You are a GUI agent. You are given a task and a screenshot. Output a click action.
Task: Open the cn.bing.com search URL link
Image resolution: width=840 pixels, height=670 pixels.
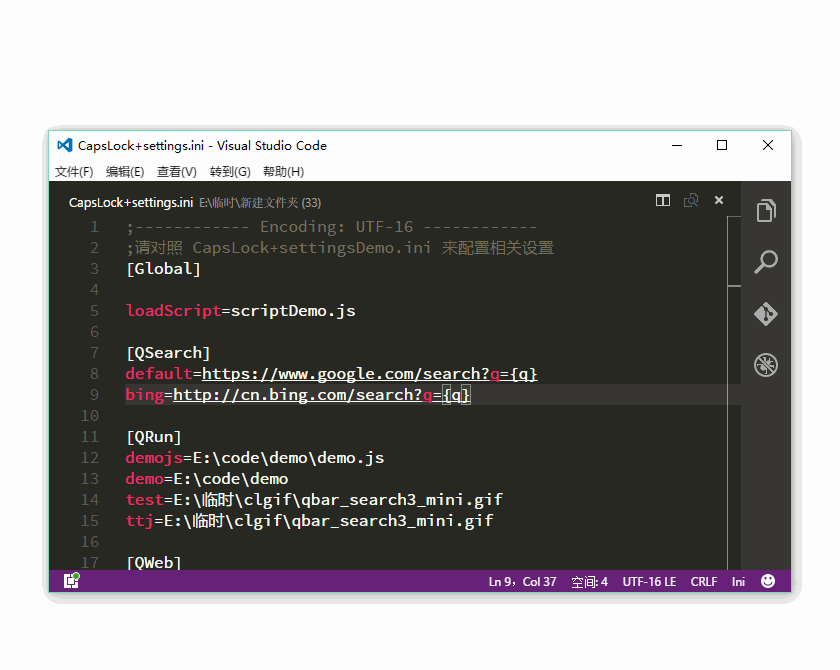[321, 395]
